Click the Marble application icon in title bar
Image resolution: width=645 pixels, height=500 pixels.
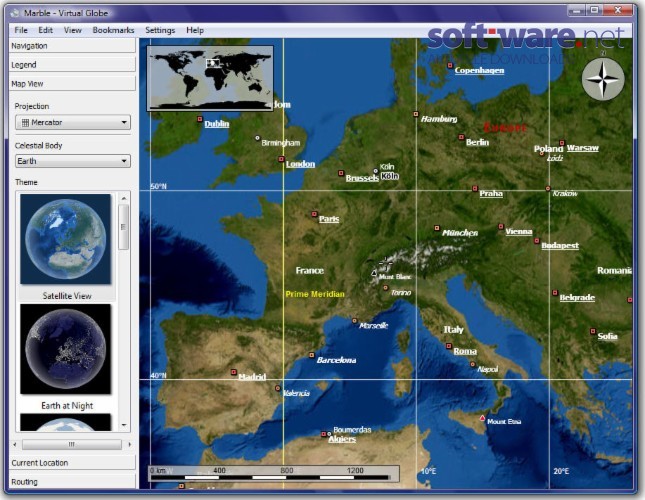pyautogui.click(x=15, y=13)
